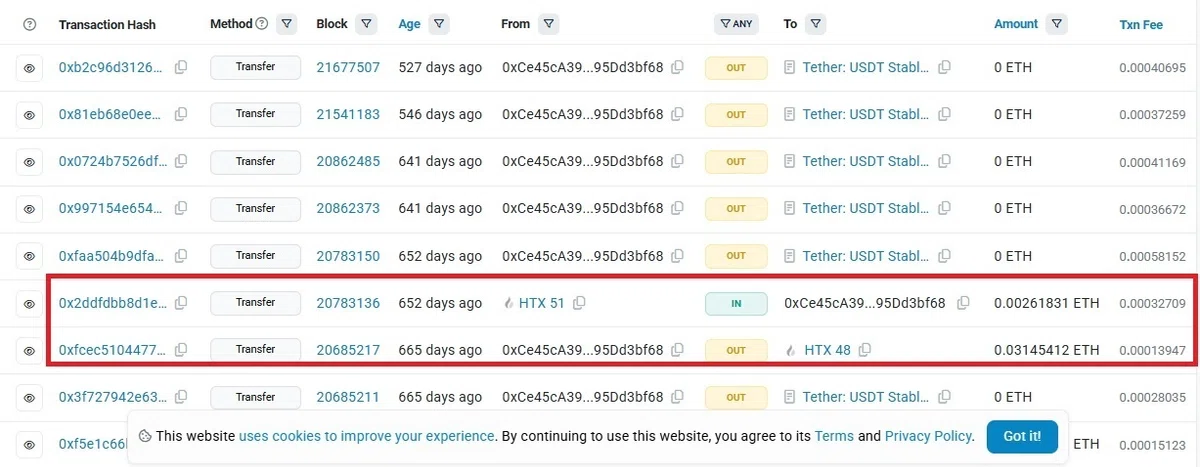This screenshot has height=467, width=1200.
Task: Open the HTX 48 address page
Action: tap(828, 349)
